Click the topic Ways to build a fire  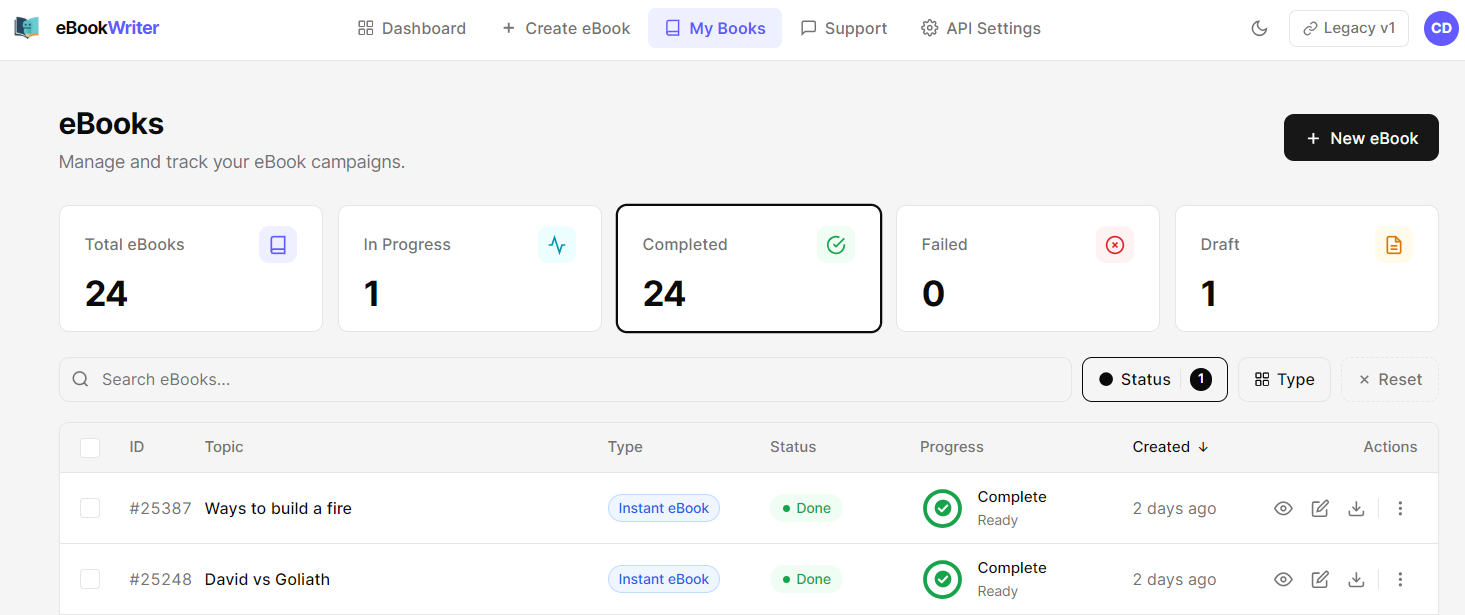[278, 508]
